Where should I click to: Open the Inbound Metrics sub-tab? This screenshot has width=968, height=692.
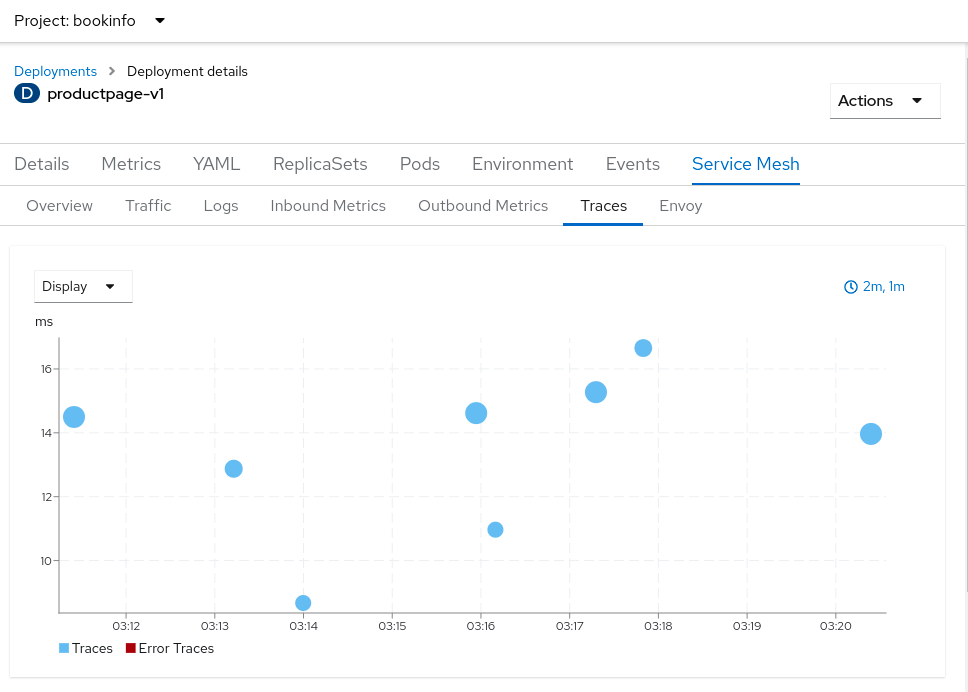[x=328, y=206]
